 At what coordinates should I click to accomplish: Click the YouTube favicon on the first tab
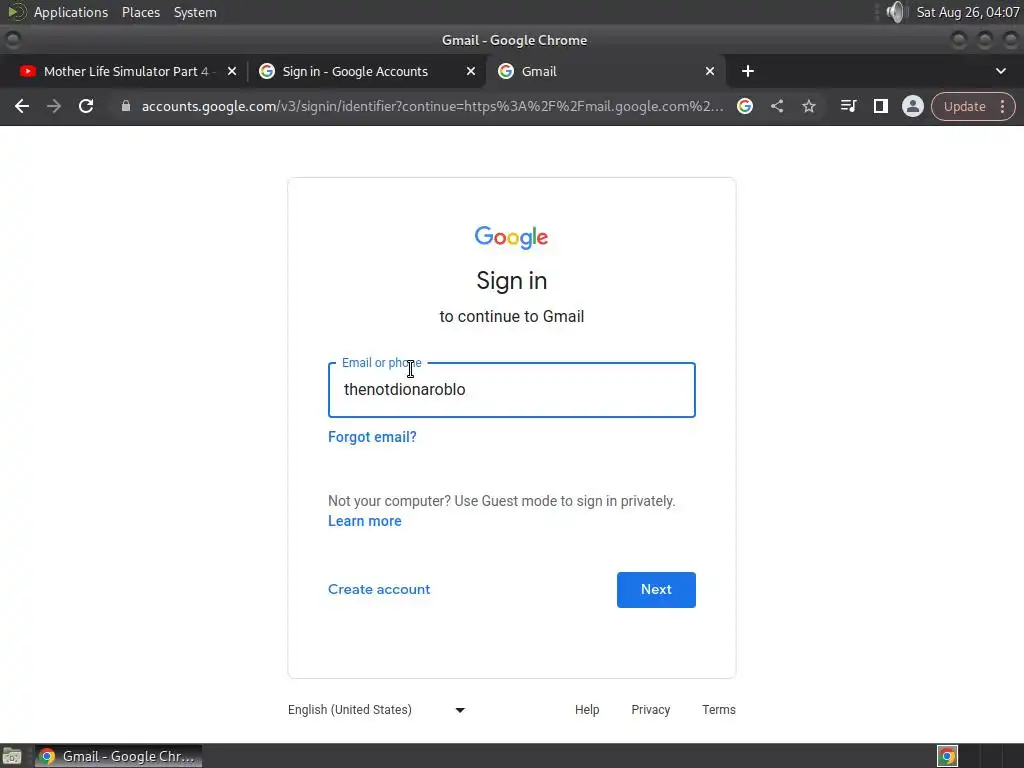pyautogui.click(x=27, y=71)
